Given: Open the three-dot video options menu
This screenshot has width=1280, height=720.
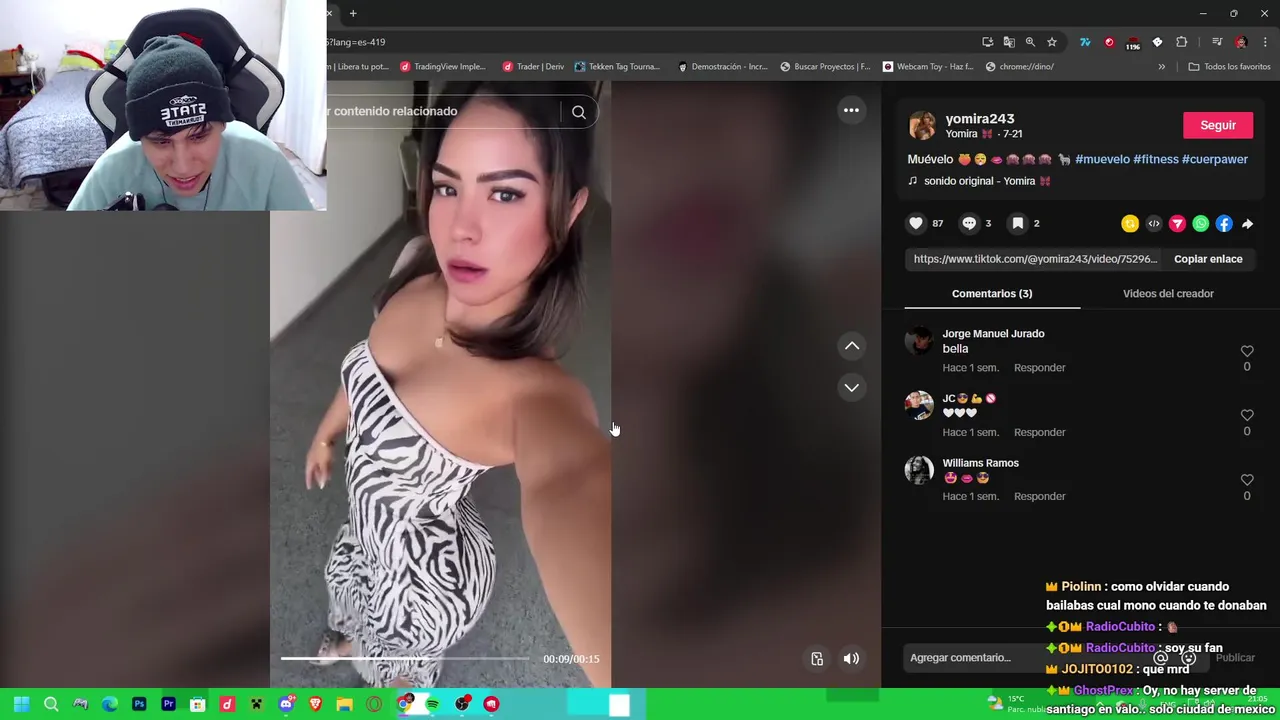Looking at the screenshot, I should pyautogui.click(x=851, y=110).
